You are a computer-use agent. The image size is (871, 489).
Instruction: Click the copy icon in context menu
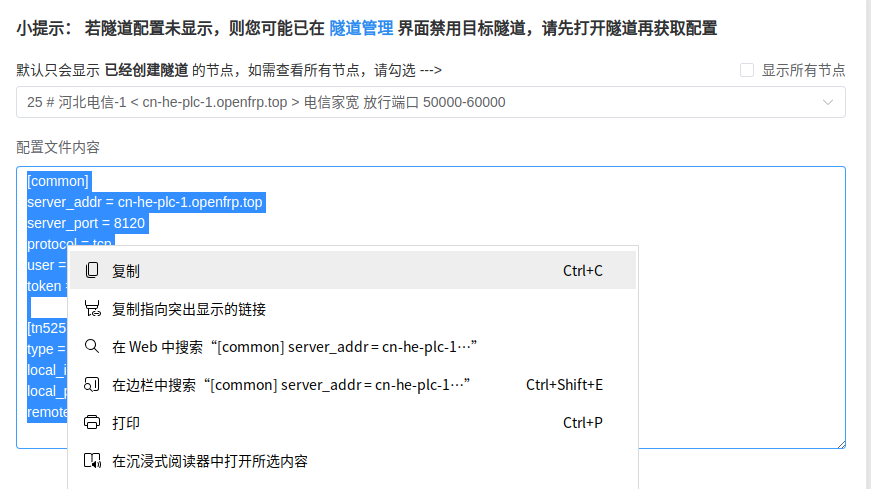click(92, 271)
